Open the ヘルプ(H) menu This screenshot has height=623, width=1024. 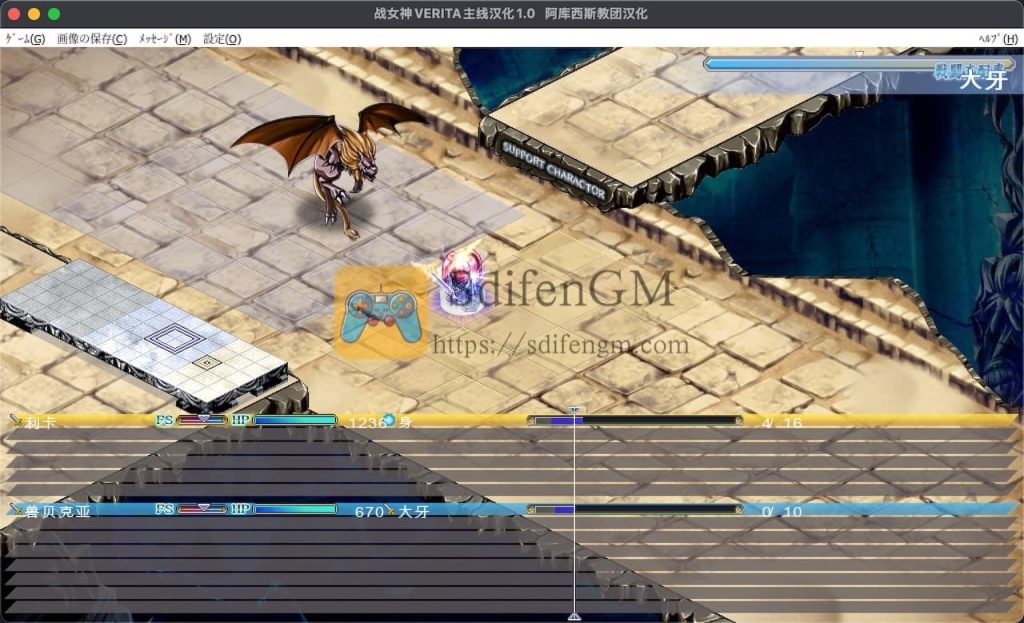click(x=999, y=39)
